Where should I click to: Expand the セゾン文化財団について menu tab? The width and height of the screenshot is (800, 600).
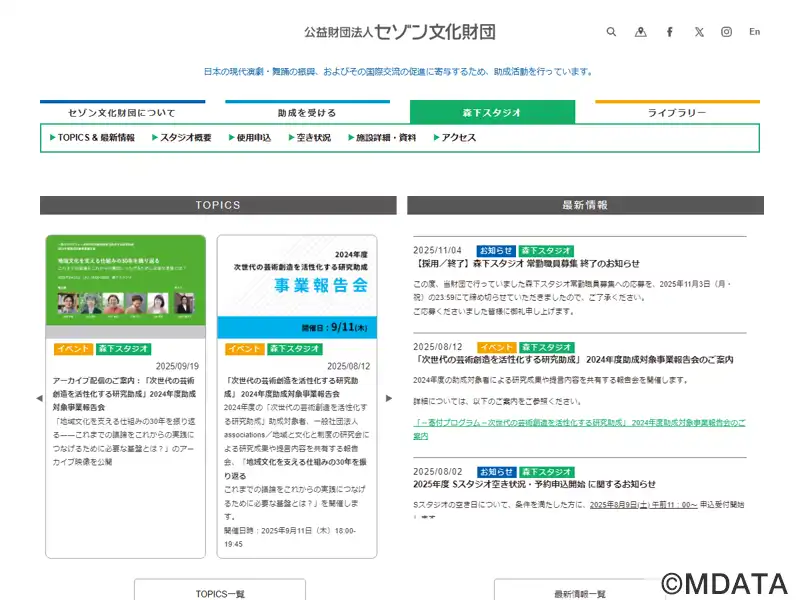click(122, 113)
